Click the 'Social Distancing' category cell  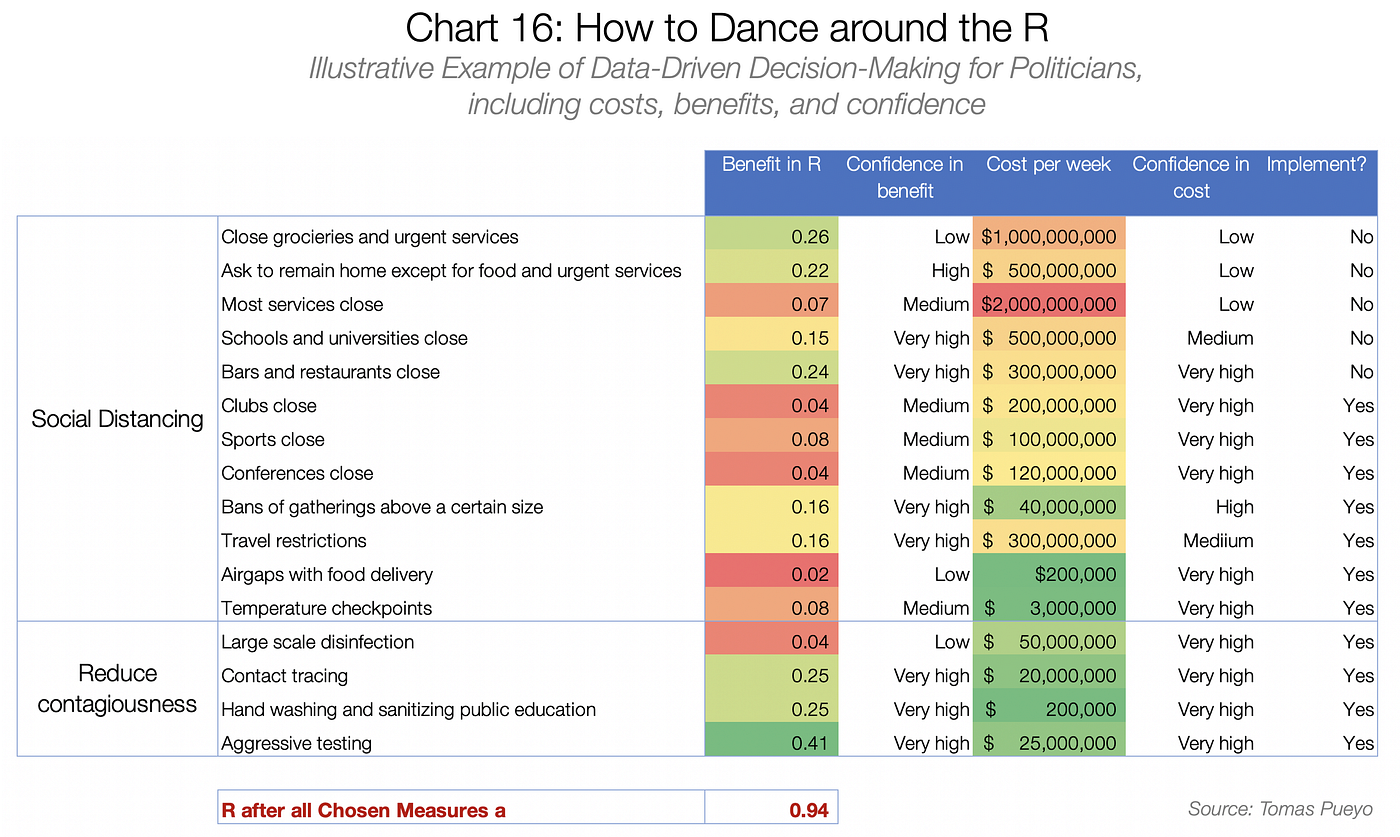(x=117, y=418)
